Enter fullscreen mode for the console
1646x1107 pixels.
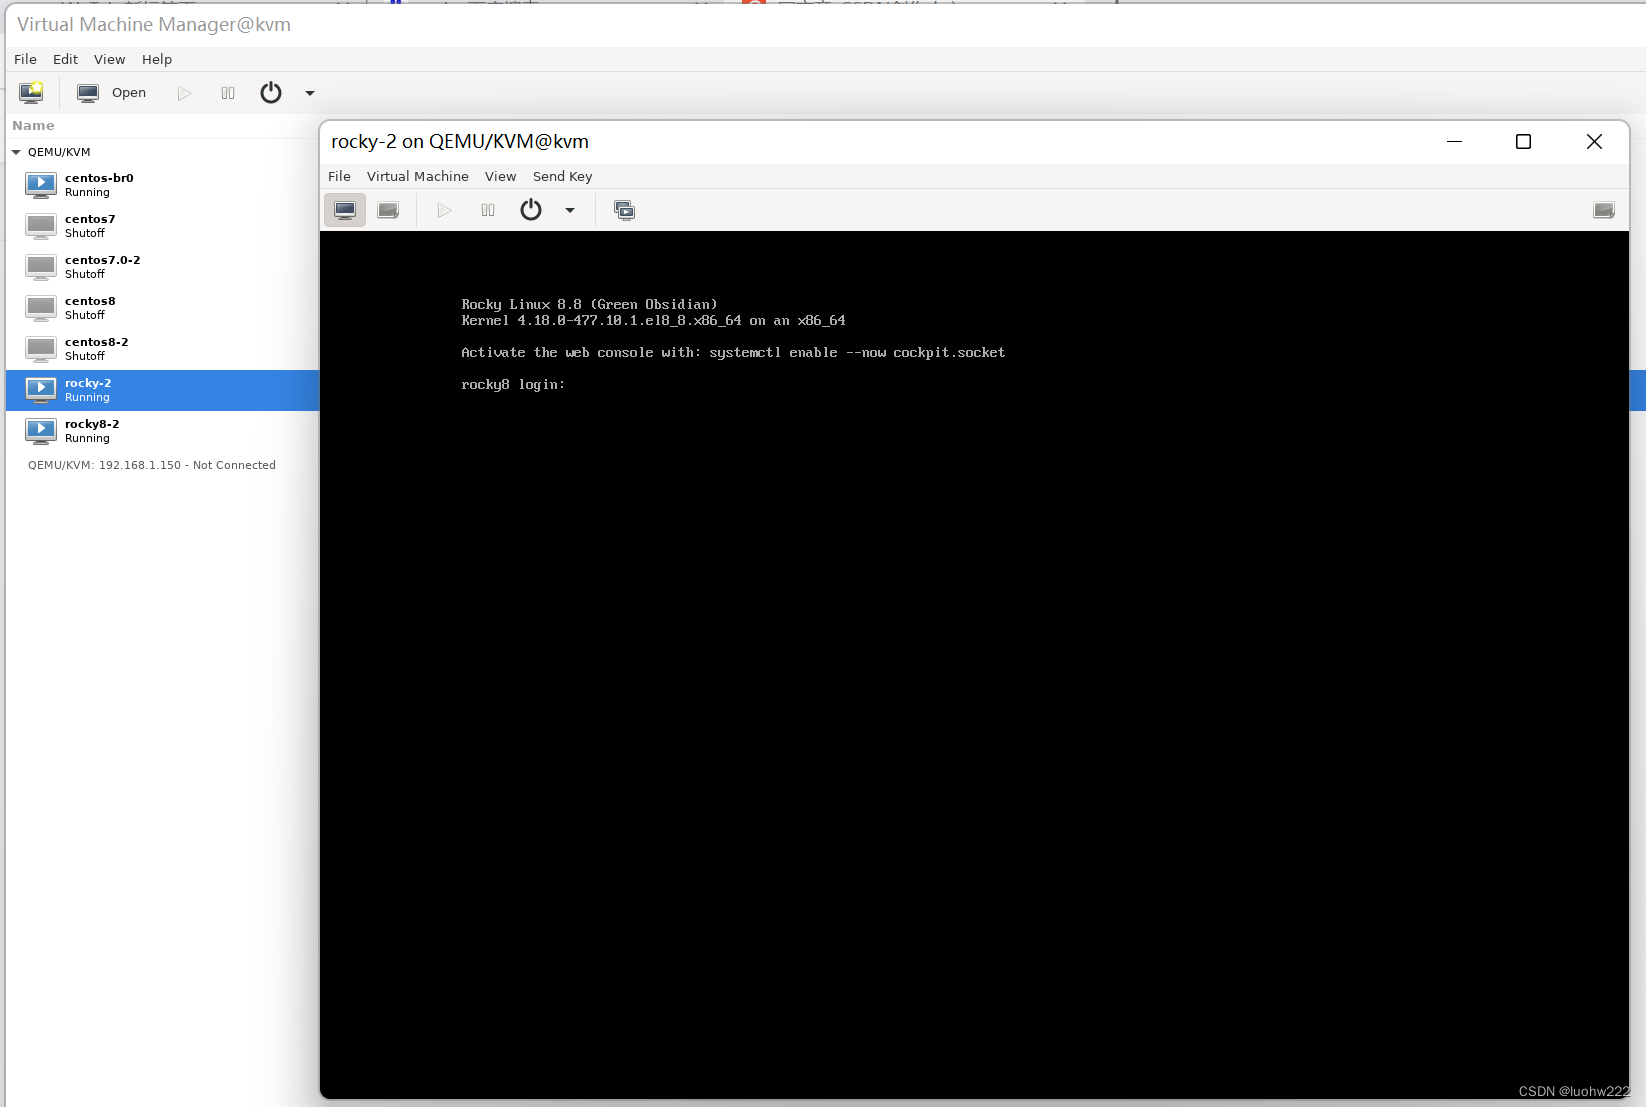click(1604, 210)
